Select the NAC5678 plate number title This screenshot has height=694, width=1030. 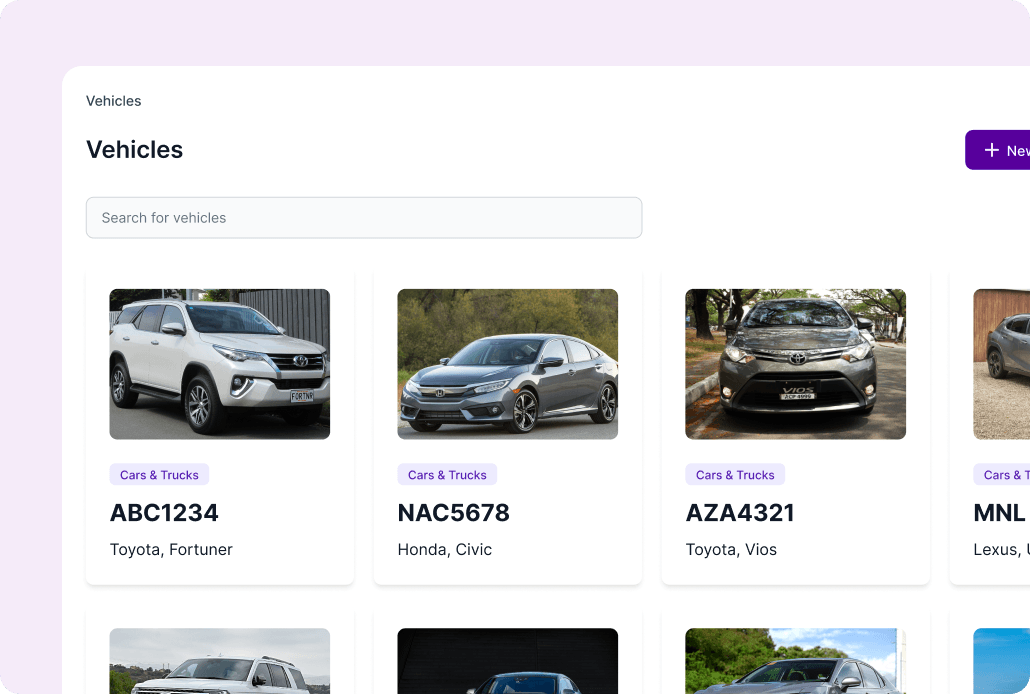coord(454,513)
